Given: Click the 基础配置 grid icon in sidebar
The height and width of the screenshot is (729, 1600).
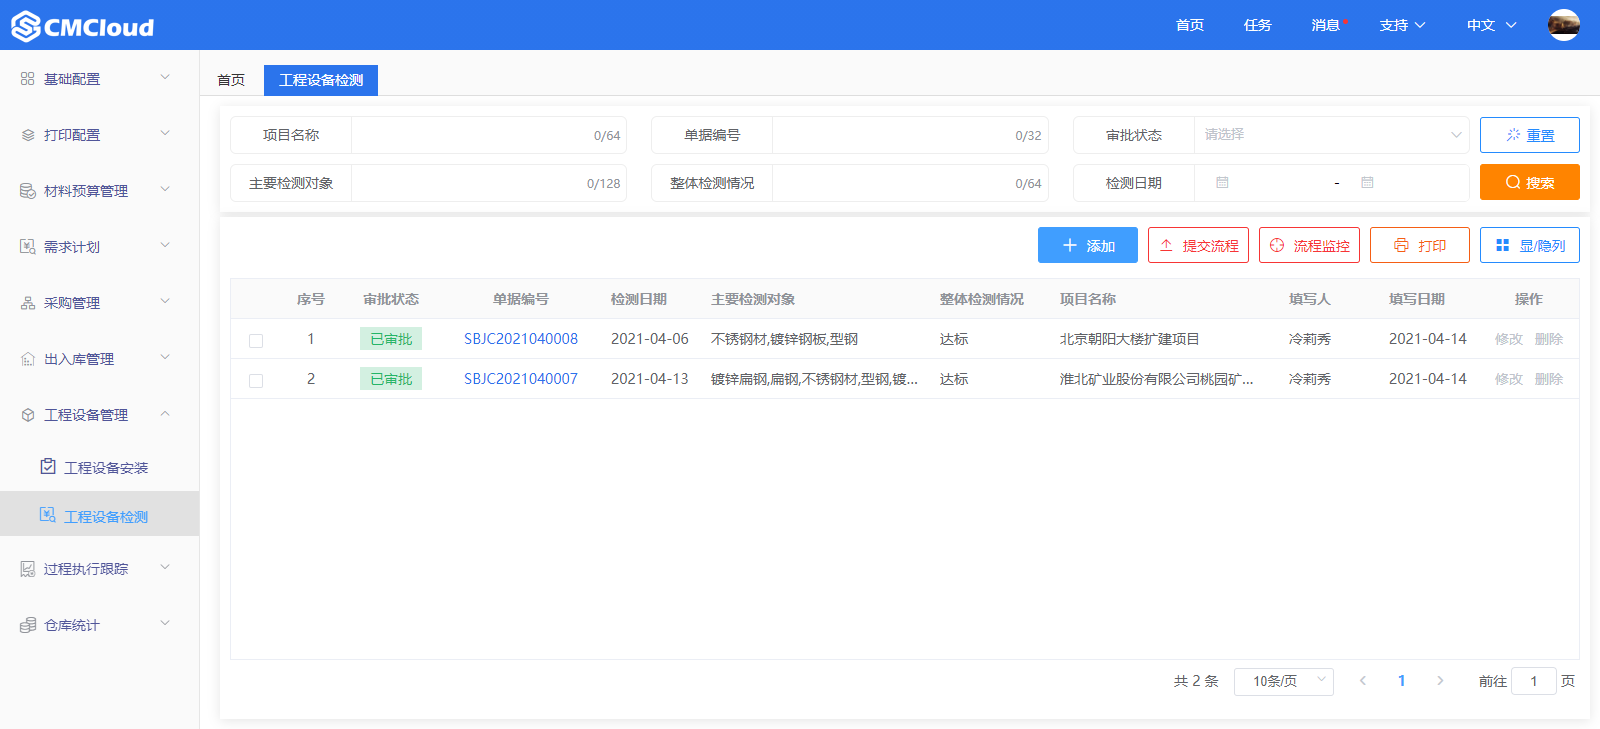Looking at the screenshot, I should click(27, 78).
